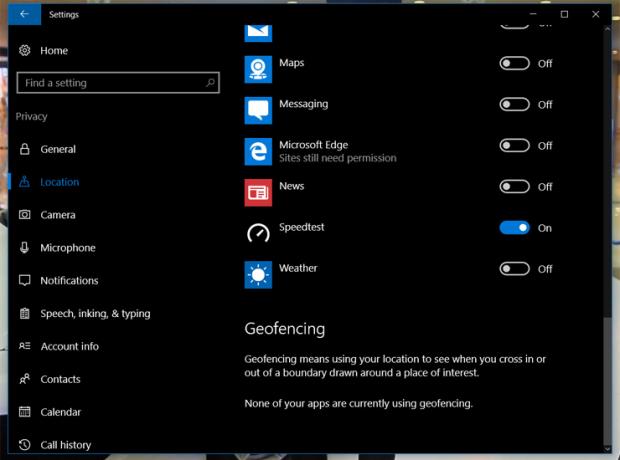Screen dimensions: 620x460
Task: Click the search magnifier icon
Action: point(209,83)
